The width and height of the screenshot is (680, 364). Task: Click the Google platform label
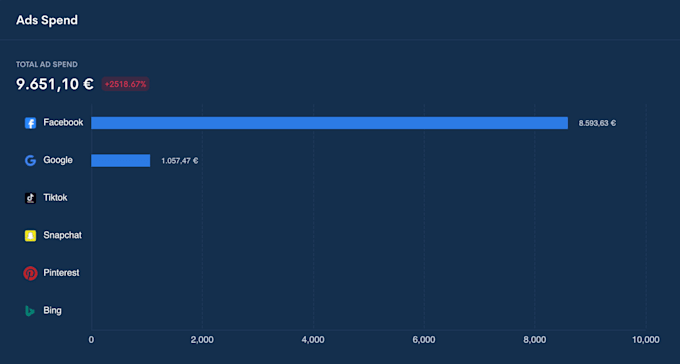[58, 160]
